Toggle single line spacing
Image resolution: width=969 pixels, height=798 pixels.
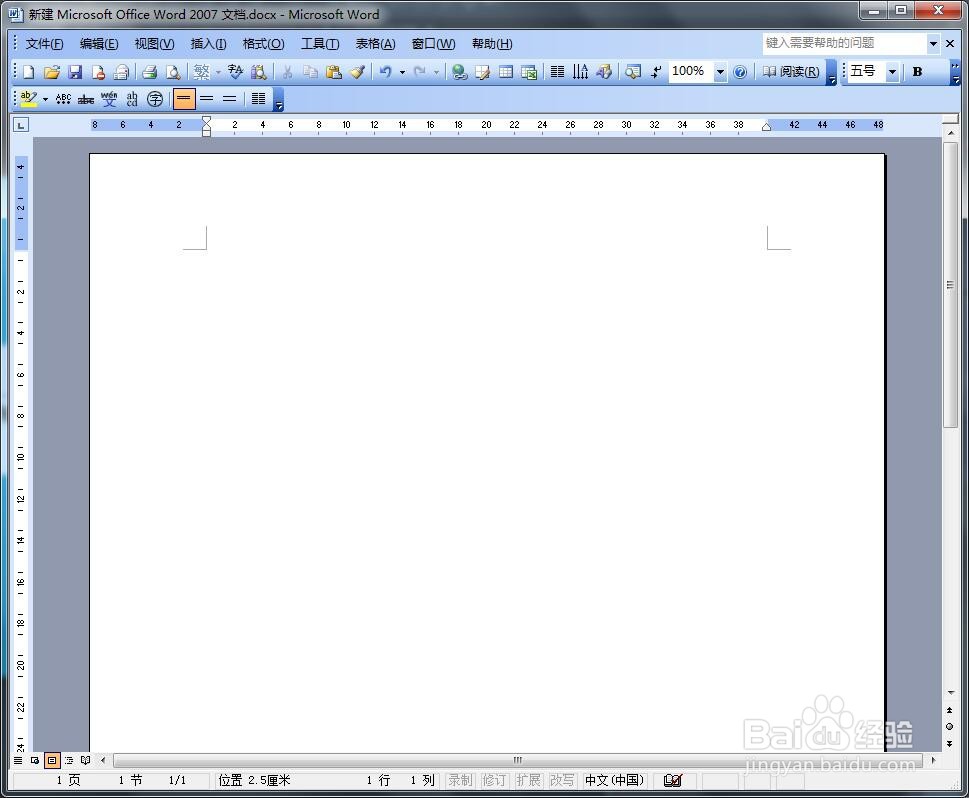[x=184, y=99]
